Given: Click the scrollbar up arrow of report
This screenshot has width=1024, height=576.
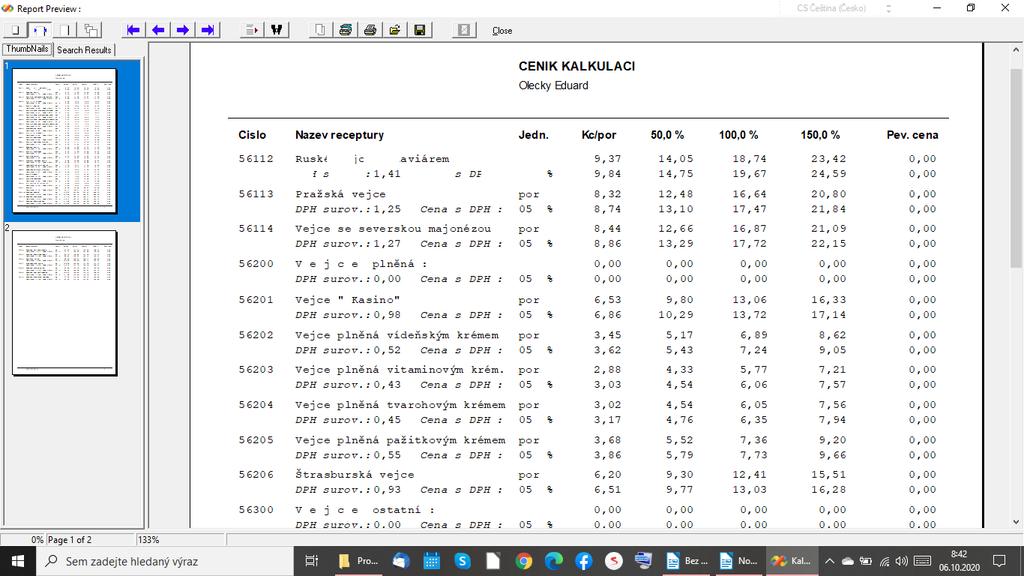Looking at the screenshot, I should [x=1016, y=50].
